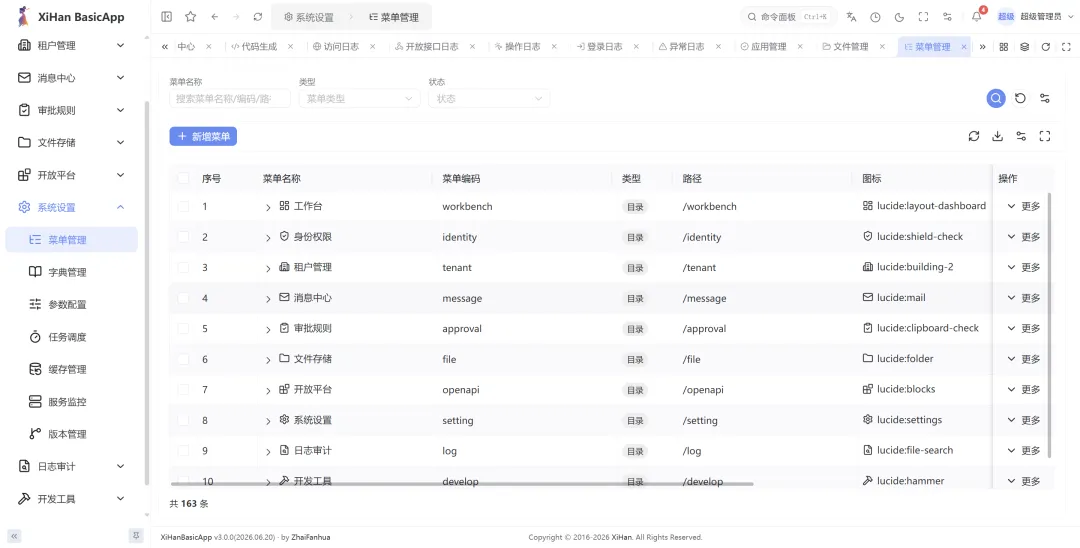Enter fullscreen from the header icon
Screen dimensions: 1080x548
(x=924, y=17)
